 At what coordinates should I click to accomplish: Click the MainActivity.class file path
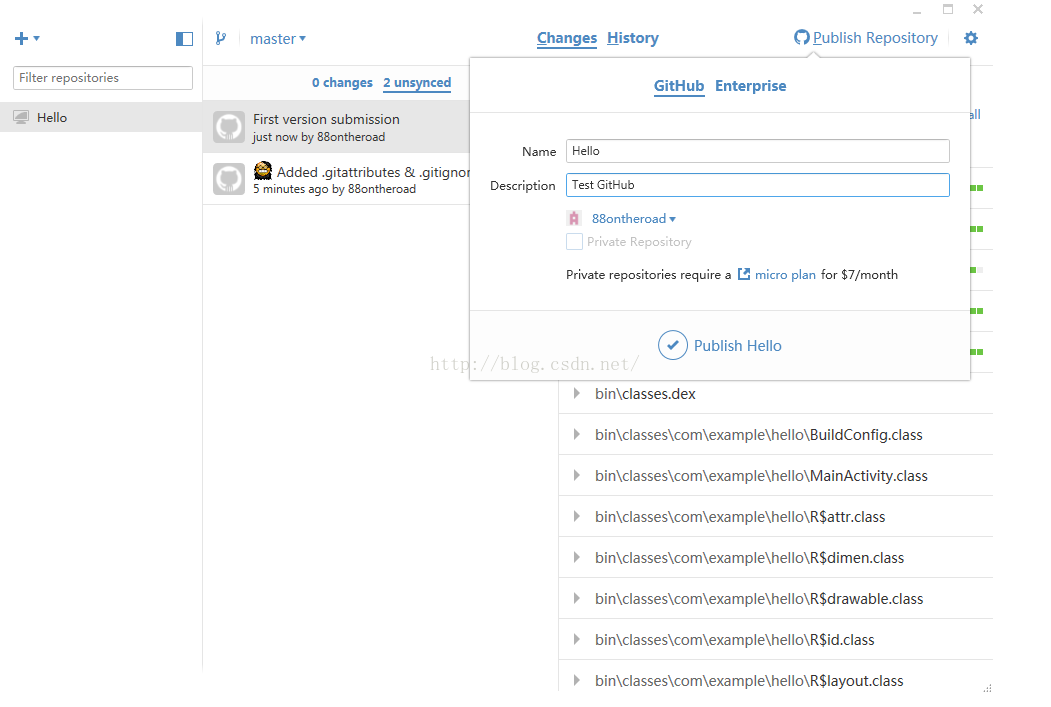761,476
